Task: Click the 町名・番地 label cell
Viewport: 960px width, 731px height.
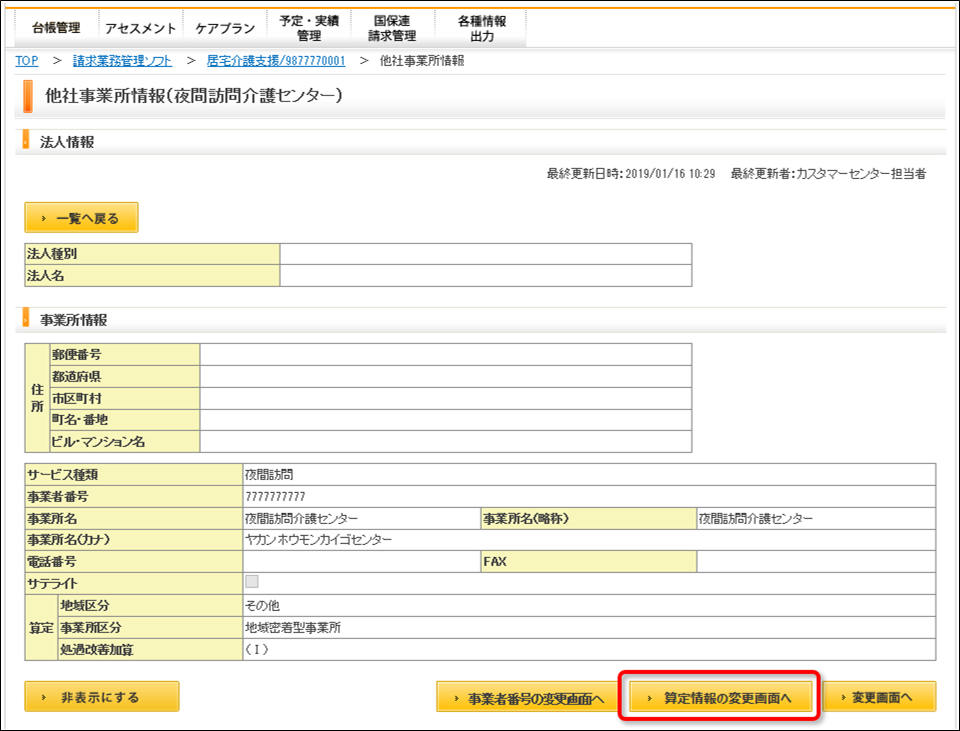Action: (124, 420)
